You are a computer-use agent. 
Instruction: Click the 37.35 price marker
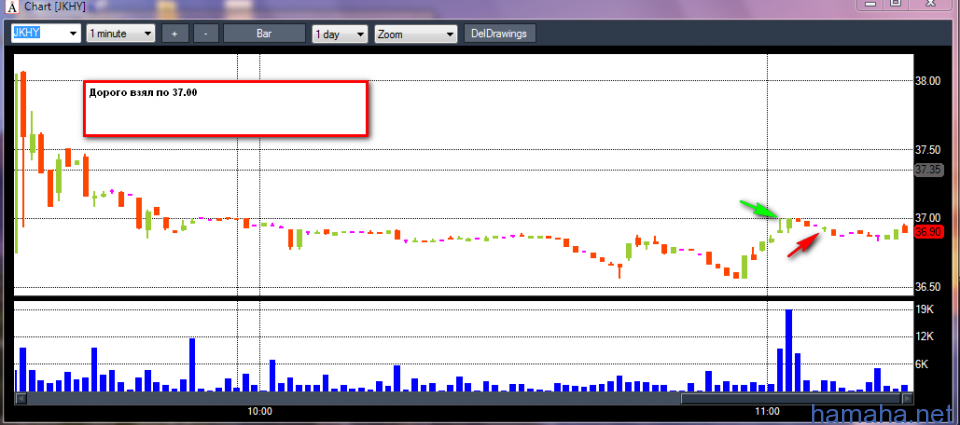(x=927, y=170)
